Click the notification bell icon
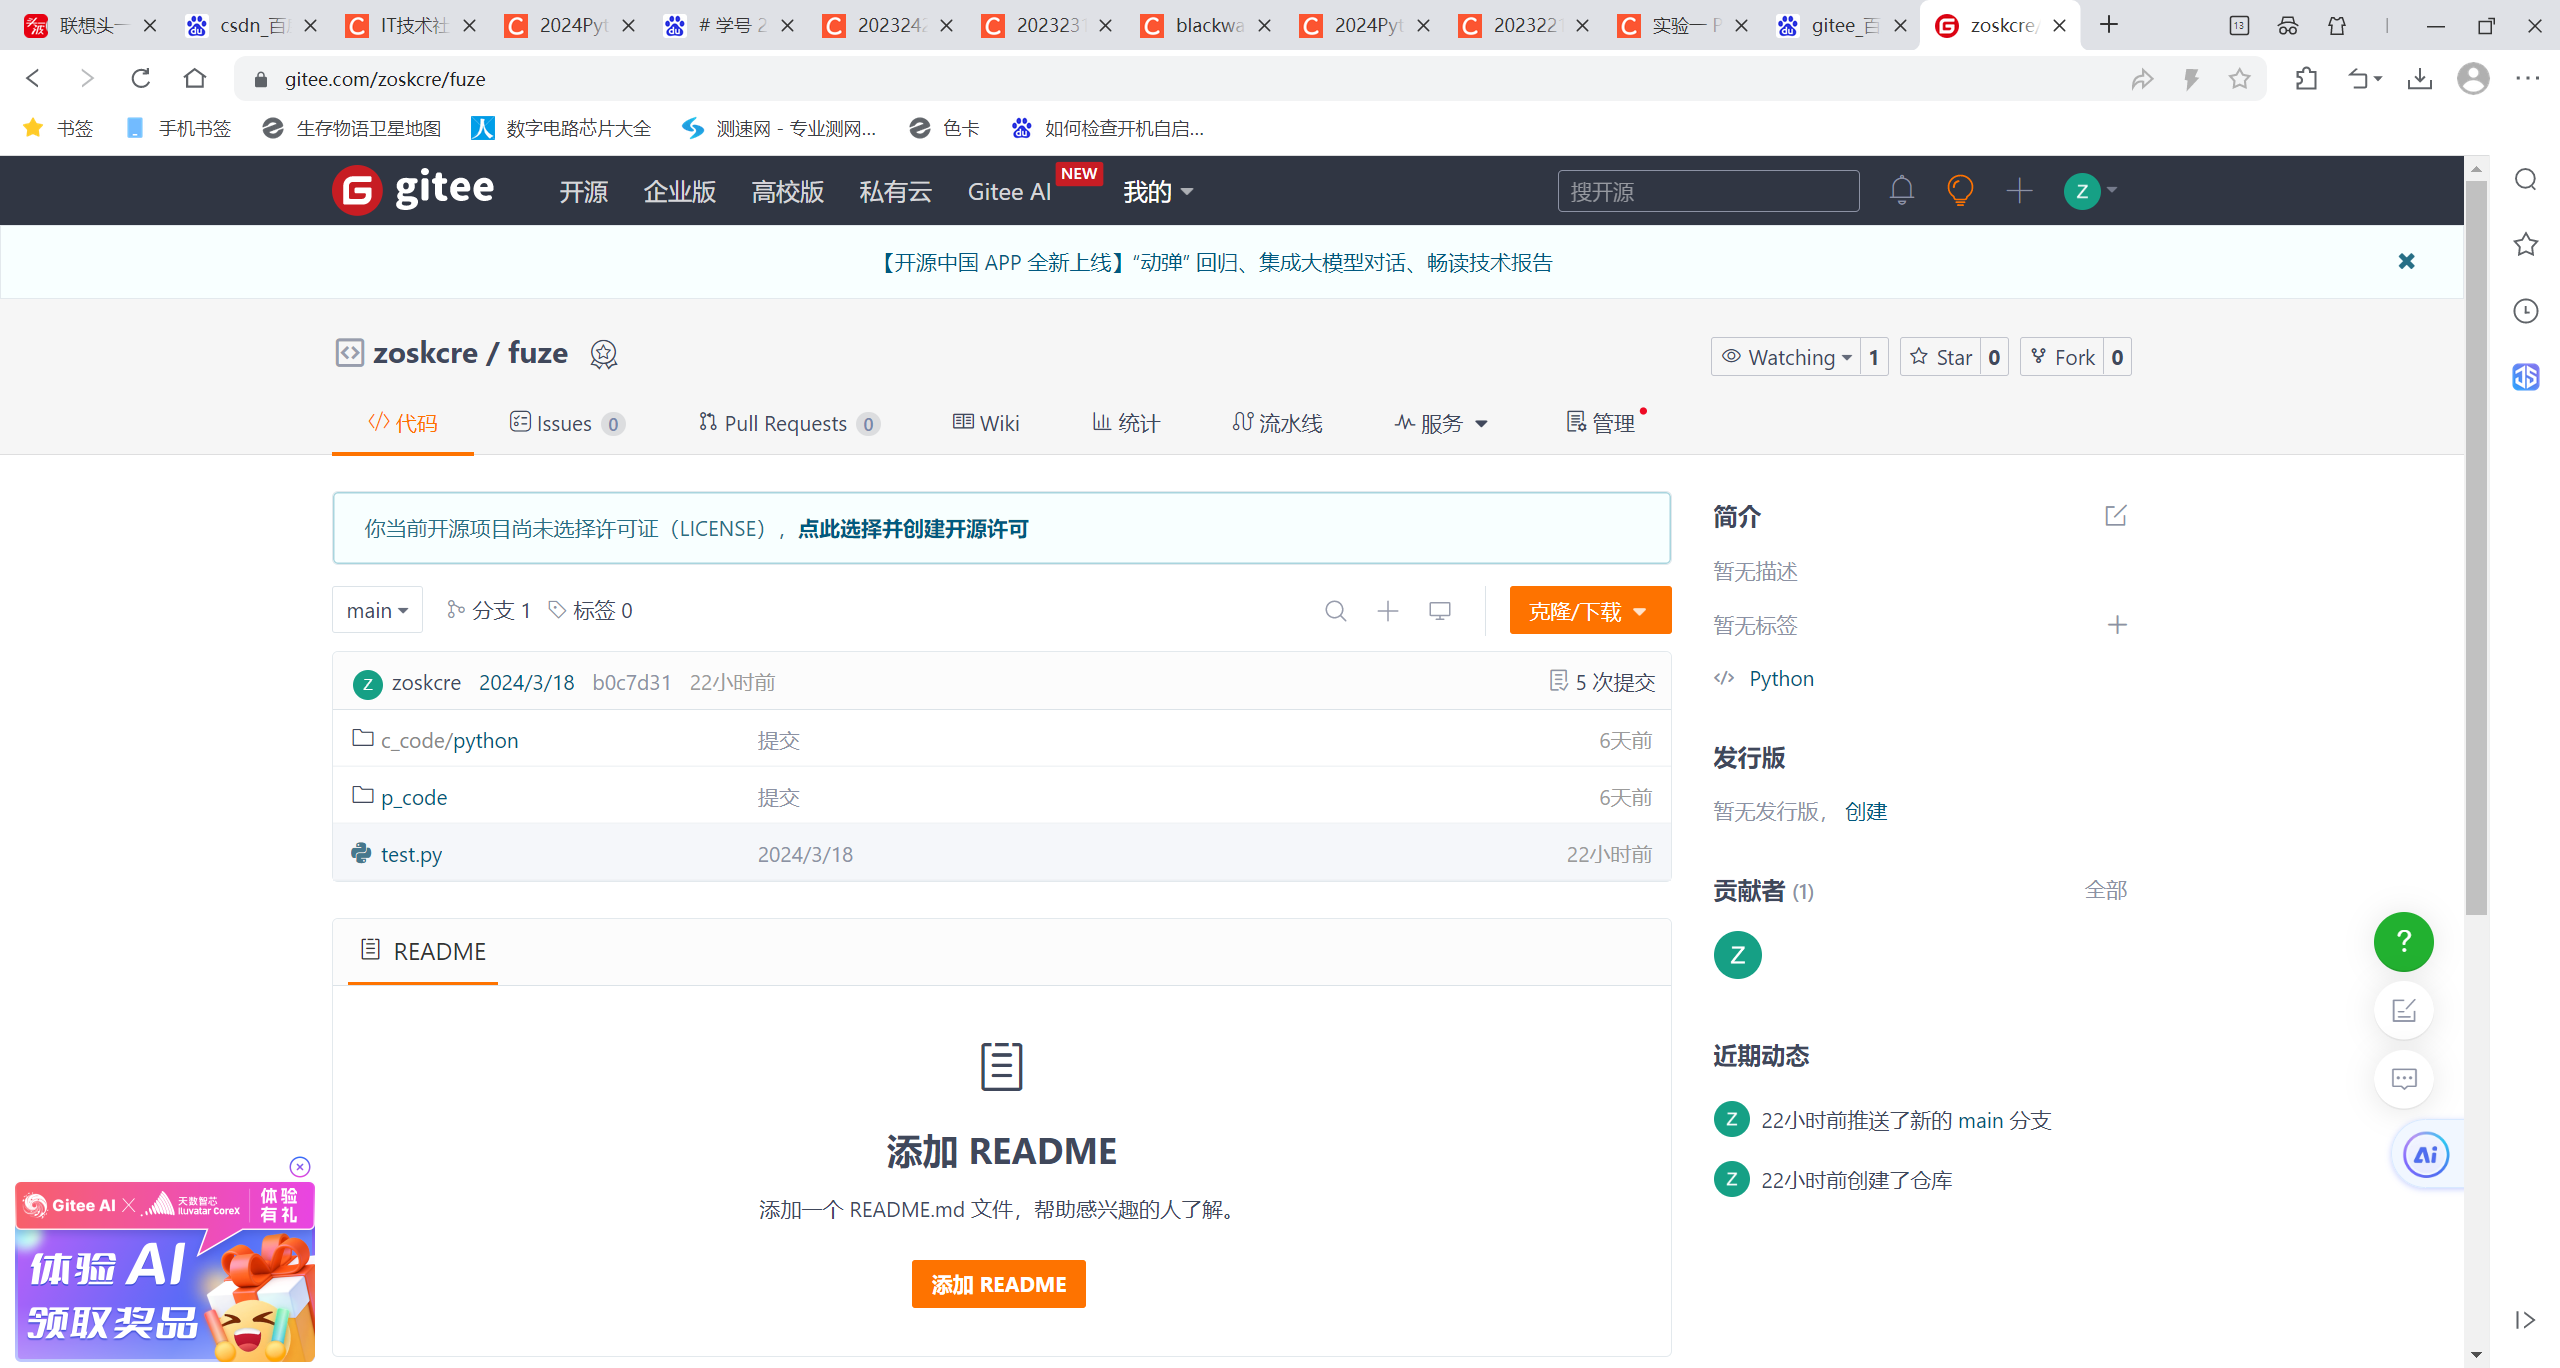Image resolution: width=2560 pixels, height=1368 pixels. (1901, 190)
